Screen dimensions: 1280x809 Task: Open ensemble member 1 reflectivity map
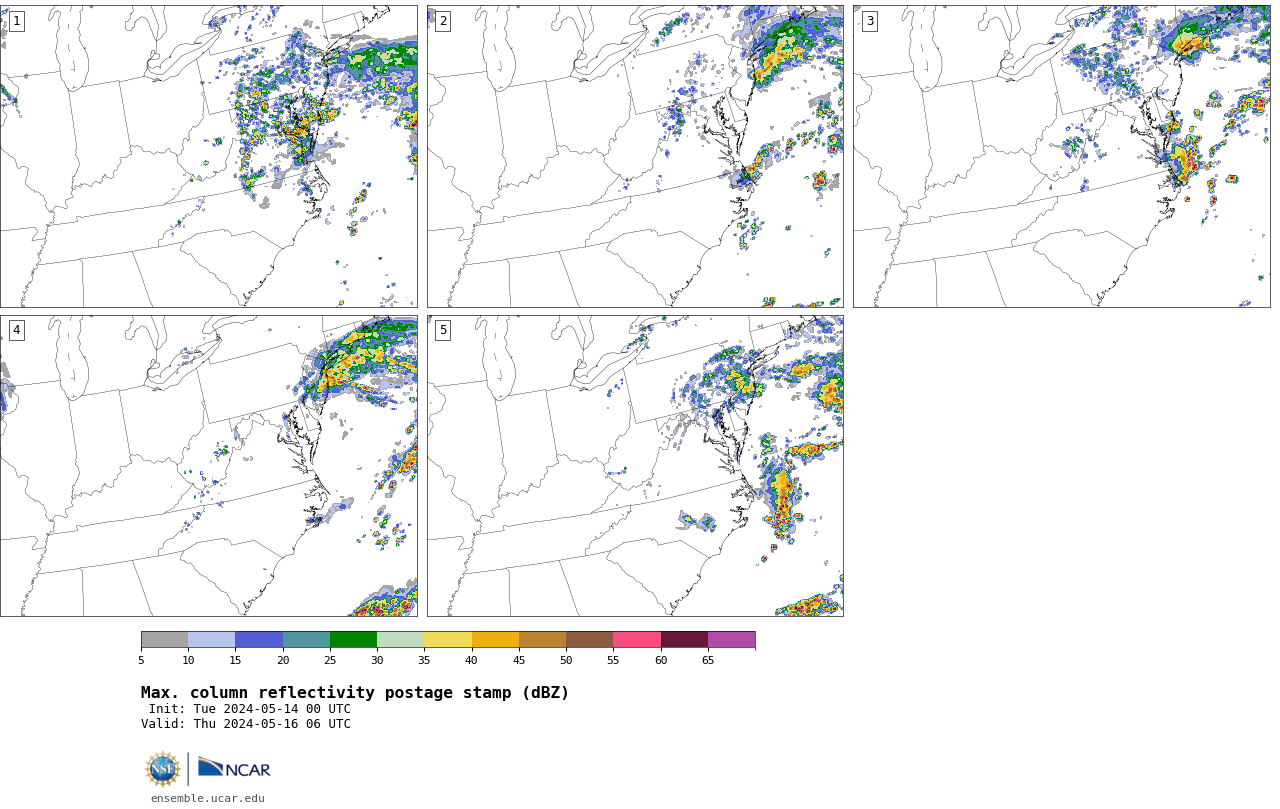coord(208,156)
